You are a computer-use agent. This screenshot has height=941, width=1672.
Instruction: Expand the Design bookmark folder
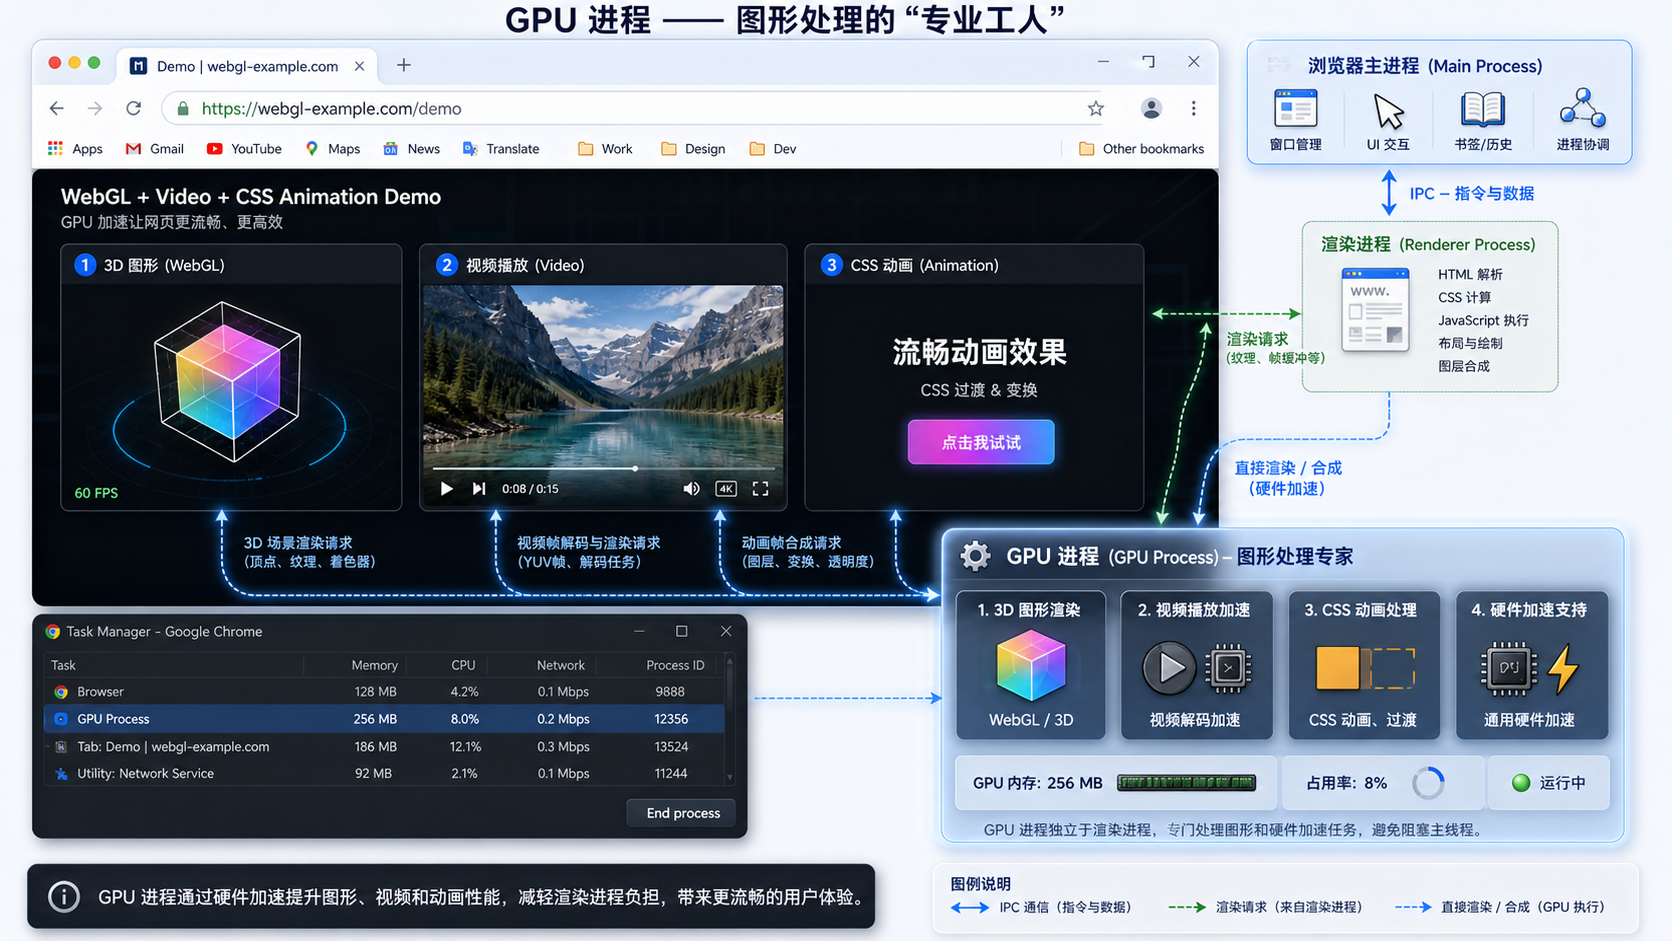pyautogui.click(x=693, y=148)
